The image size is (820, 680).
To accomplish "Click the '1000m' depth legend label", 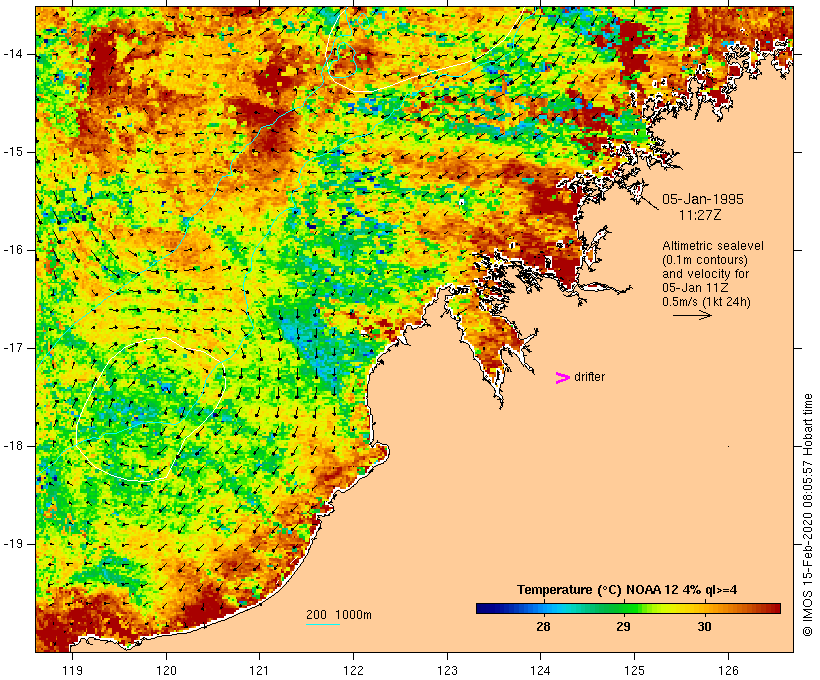I will [x=354, y=615].
